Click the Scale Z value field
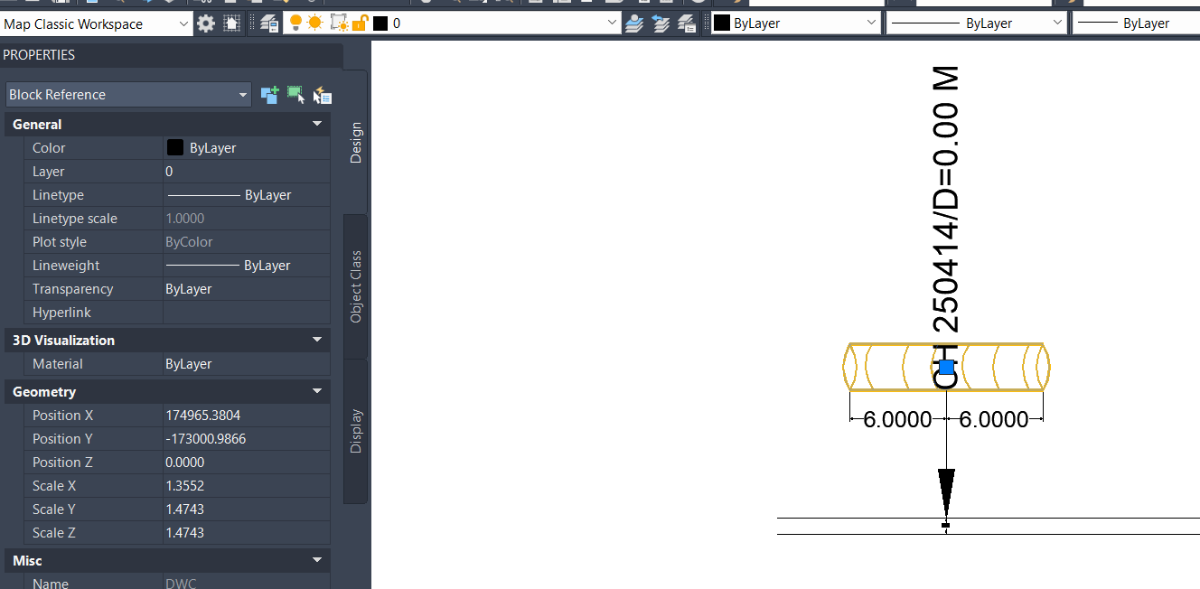The height and width of the screenshot is (589, 1200). [x=246, y=533]
